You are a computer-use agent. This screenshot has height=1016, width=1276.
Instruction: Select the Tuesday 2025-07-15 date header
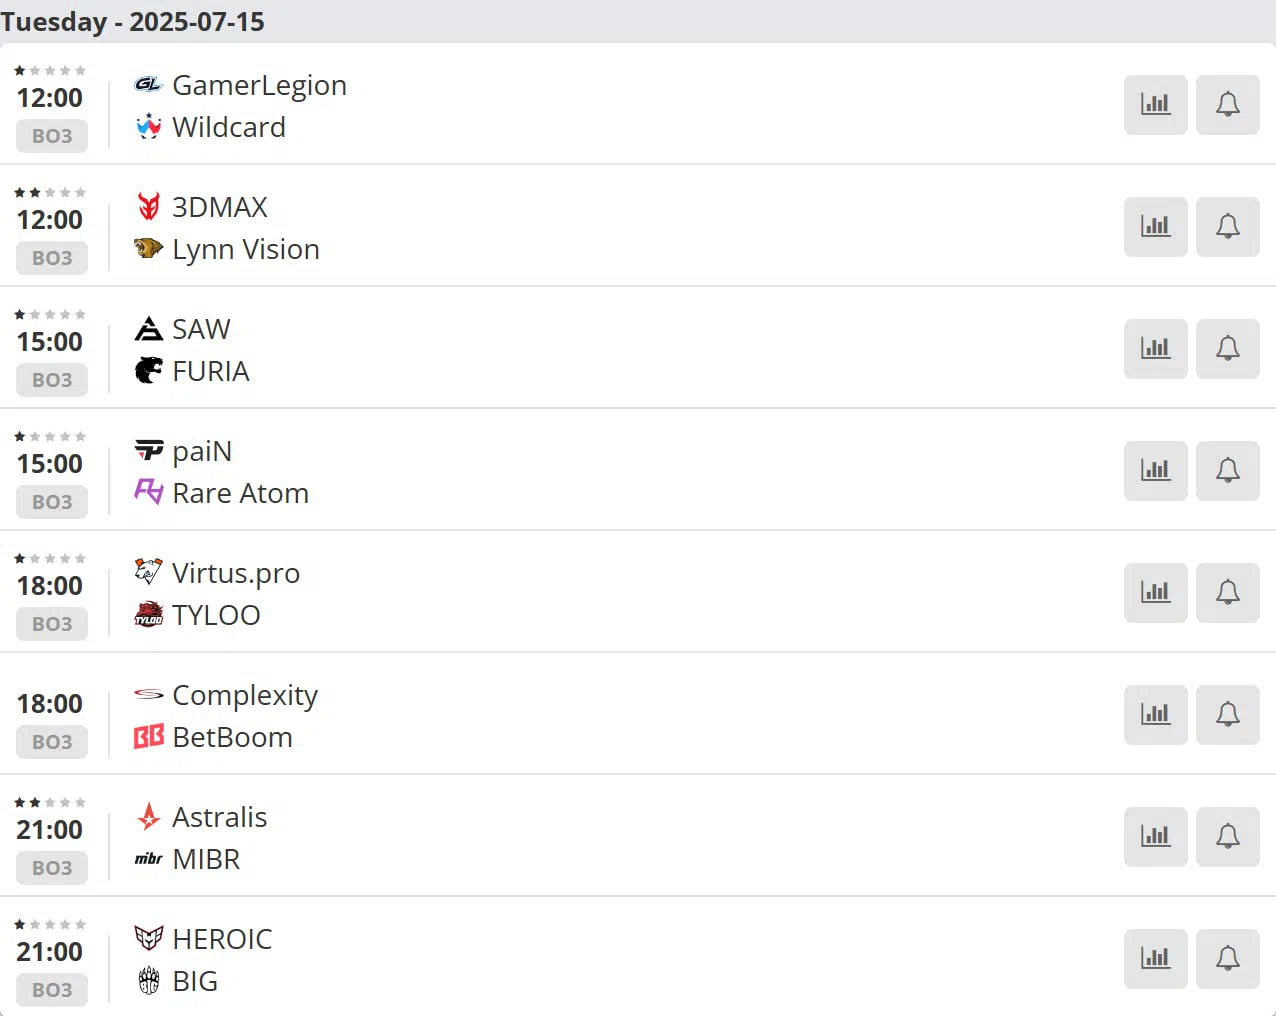pyautogui.click(x=133, y=21)
